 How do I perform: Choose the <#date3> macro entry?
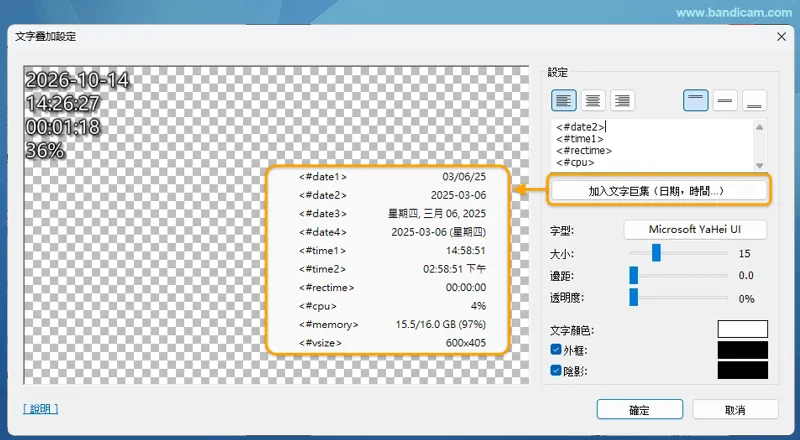392,213
